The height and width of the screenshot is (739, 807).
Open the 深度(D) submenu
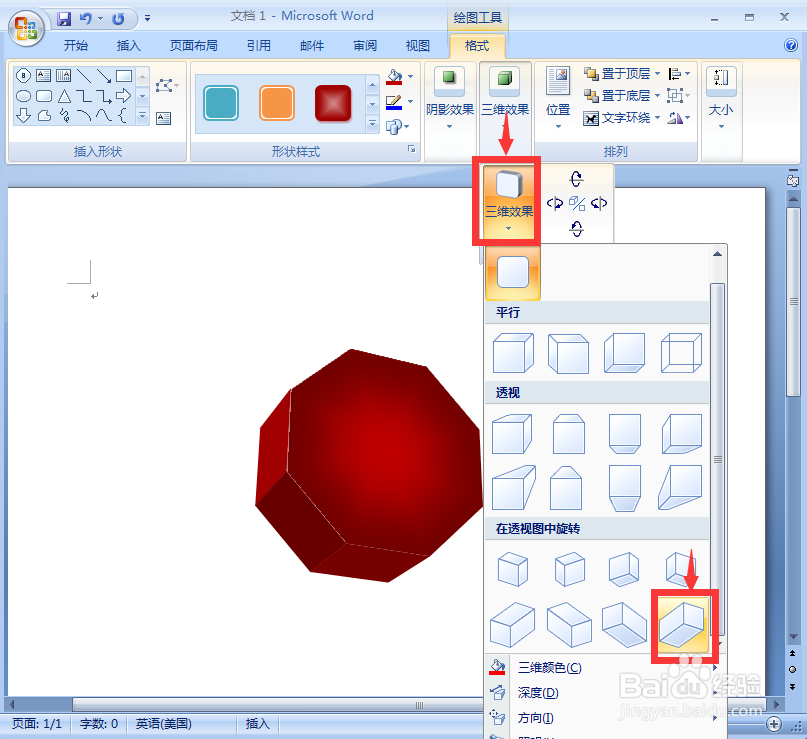pyautogui.click(x=603, y=693)
